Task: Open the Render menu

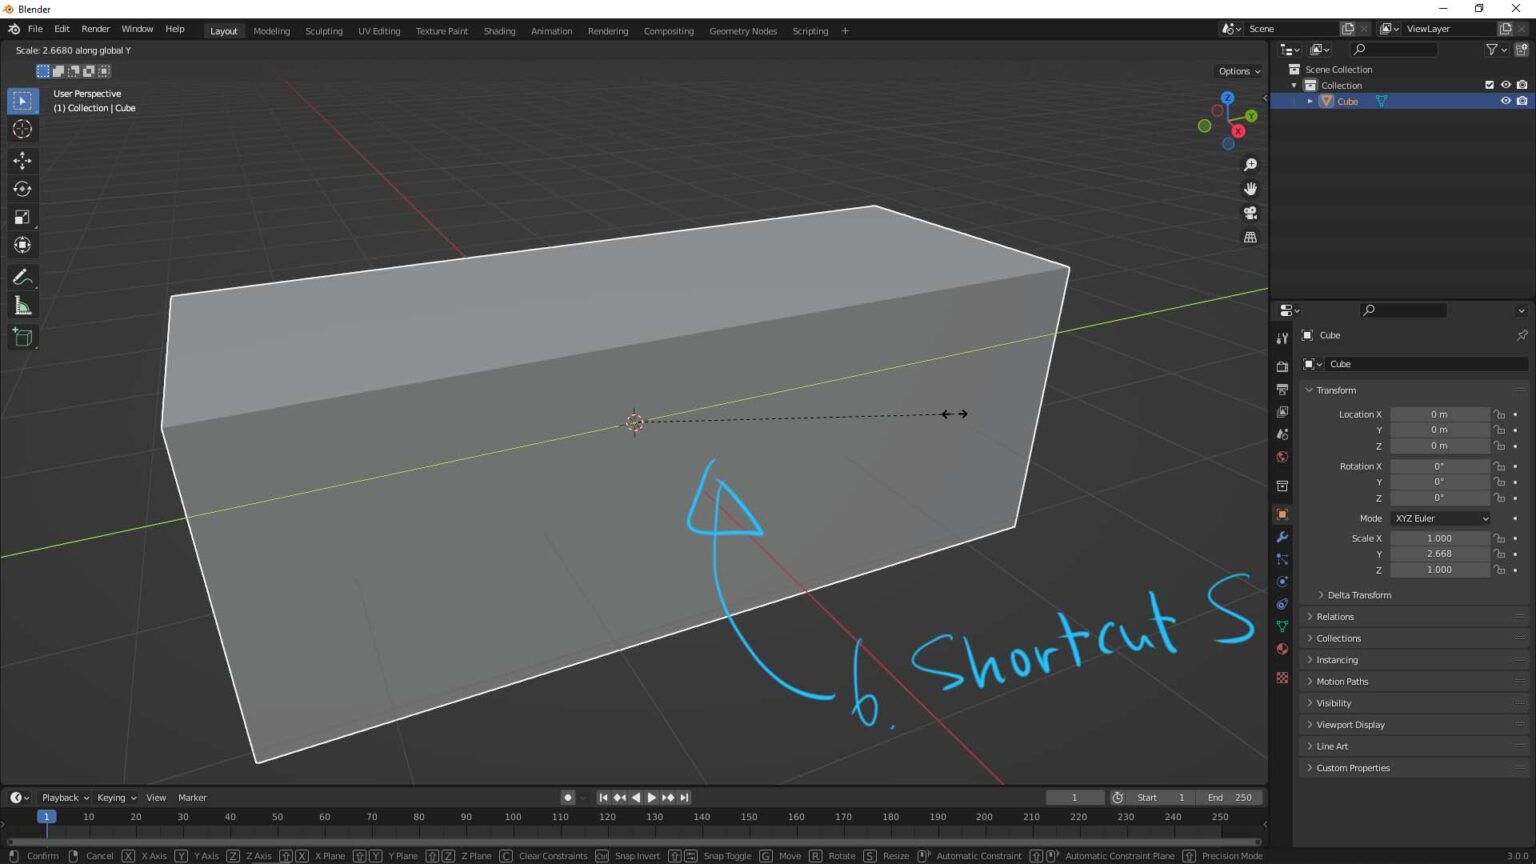Action: [95, 29]
